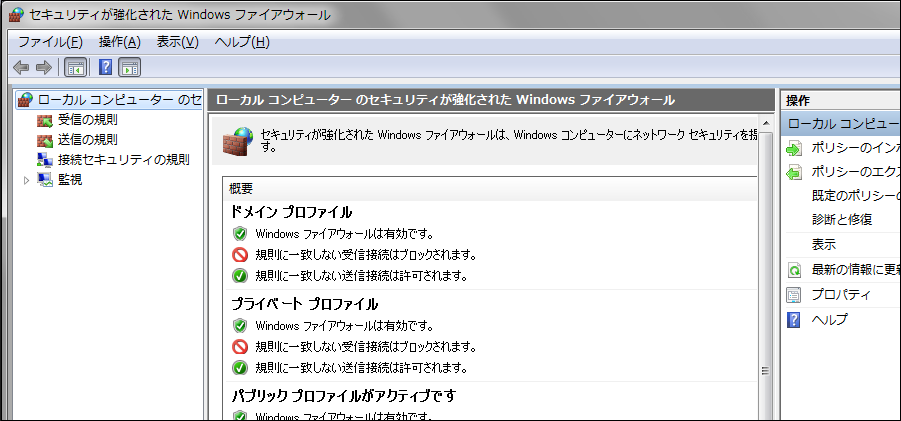
Task: Select 送信の規則 in the tree
Action: pos(87,140)
